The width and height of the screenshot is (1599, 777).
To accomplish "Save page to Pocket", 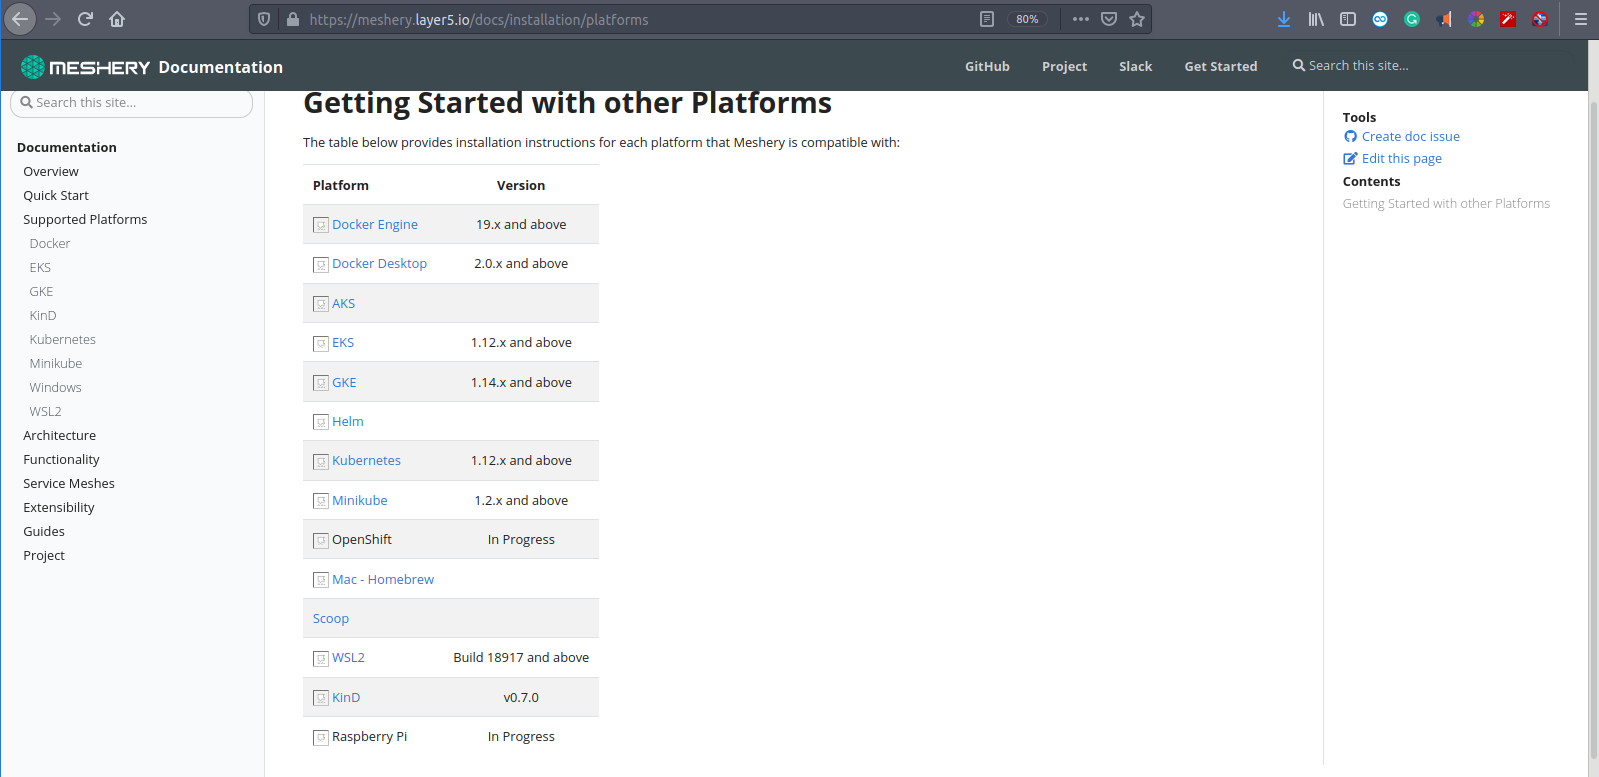I will 1109,19.
